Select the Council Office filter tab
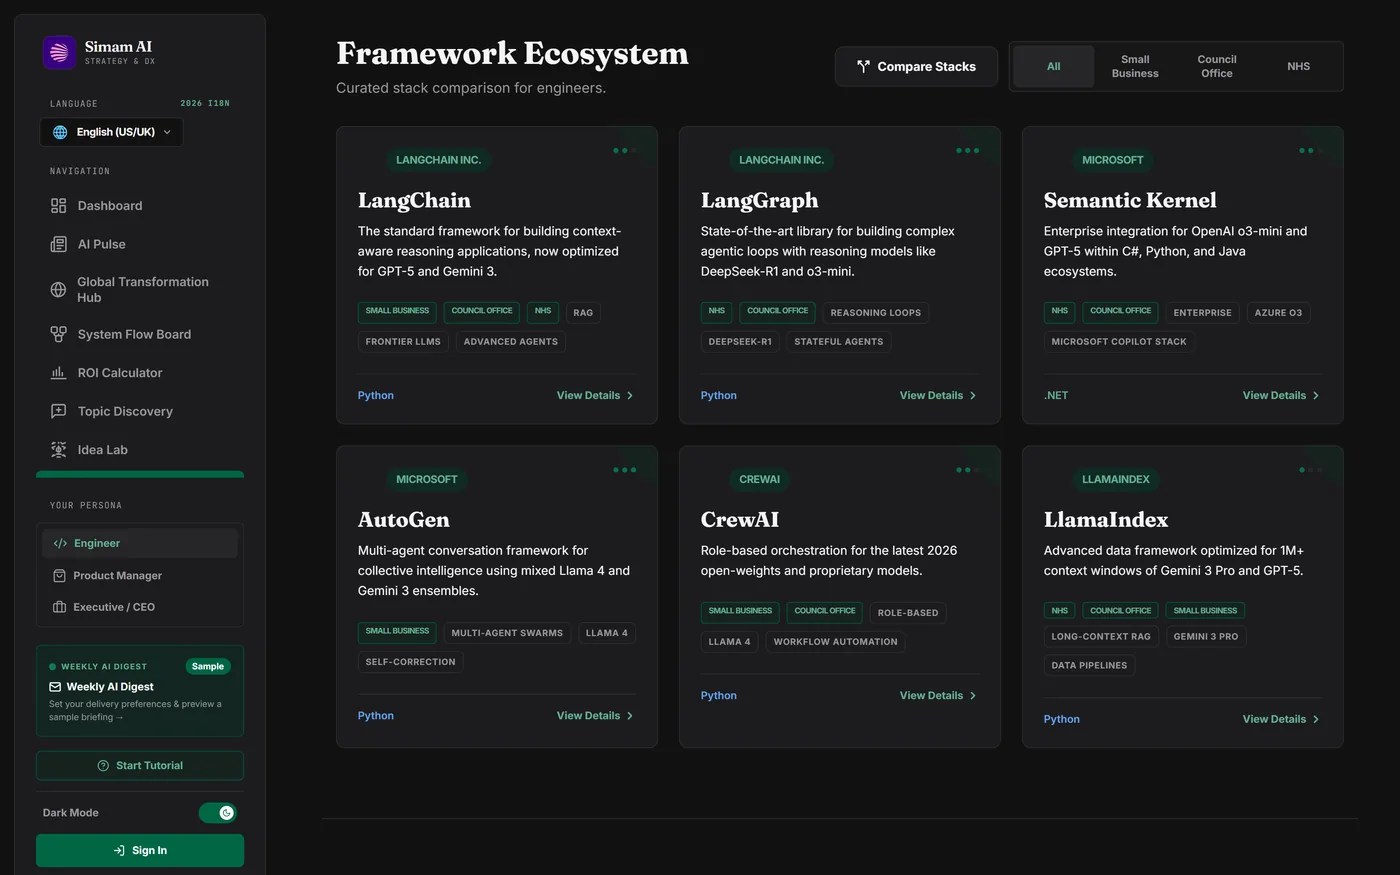 click(1217, 67)
